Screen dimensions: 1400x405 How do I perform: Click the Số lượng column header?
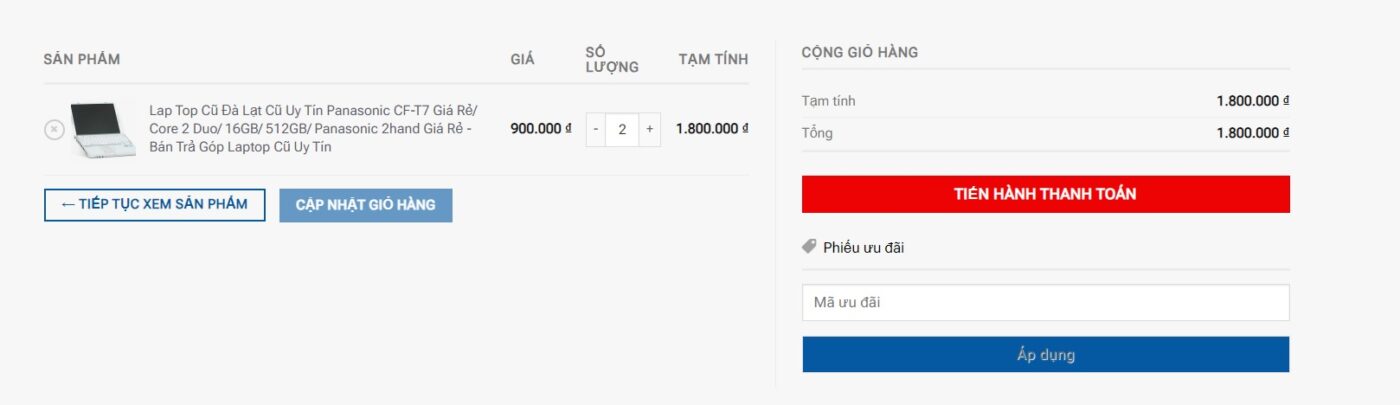coord(612,59)
